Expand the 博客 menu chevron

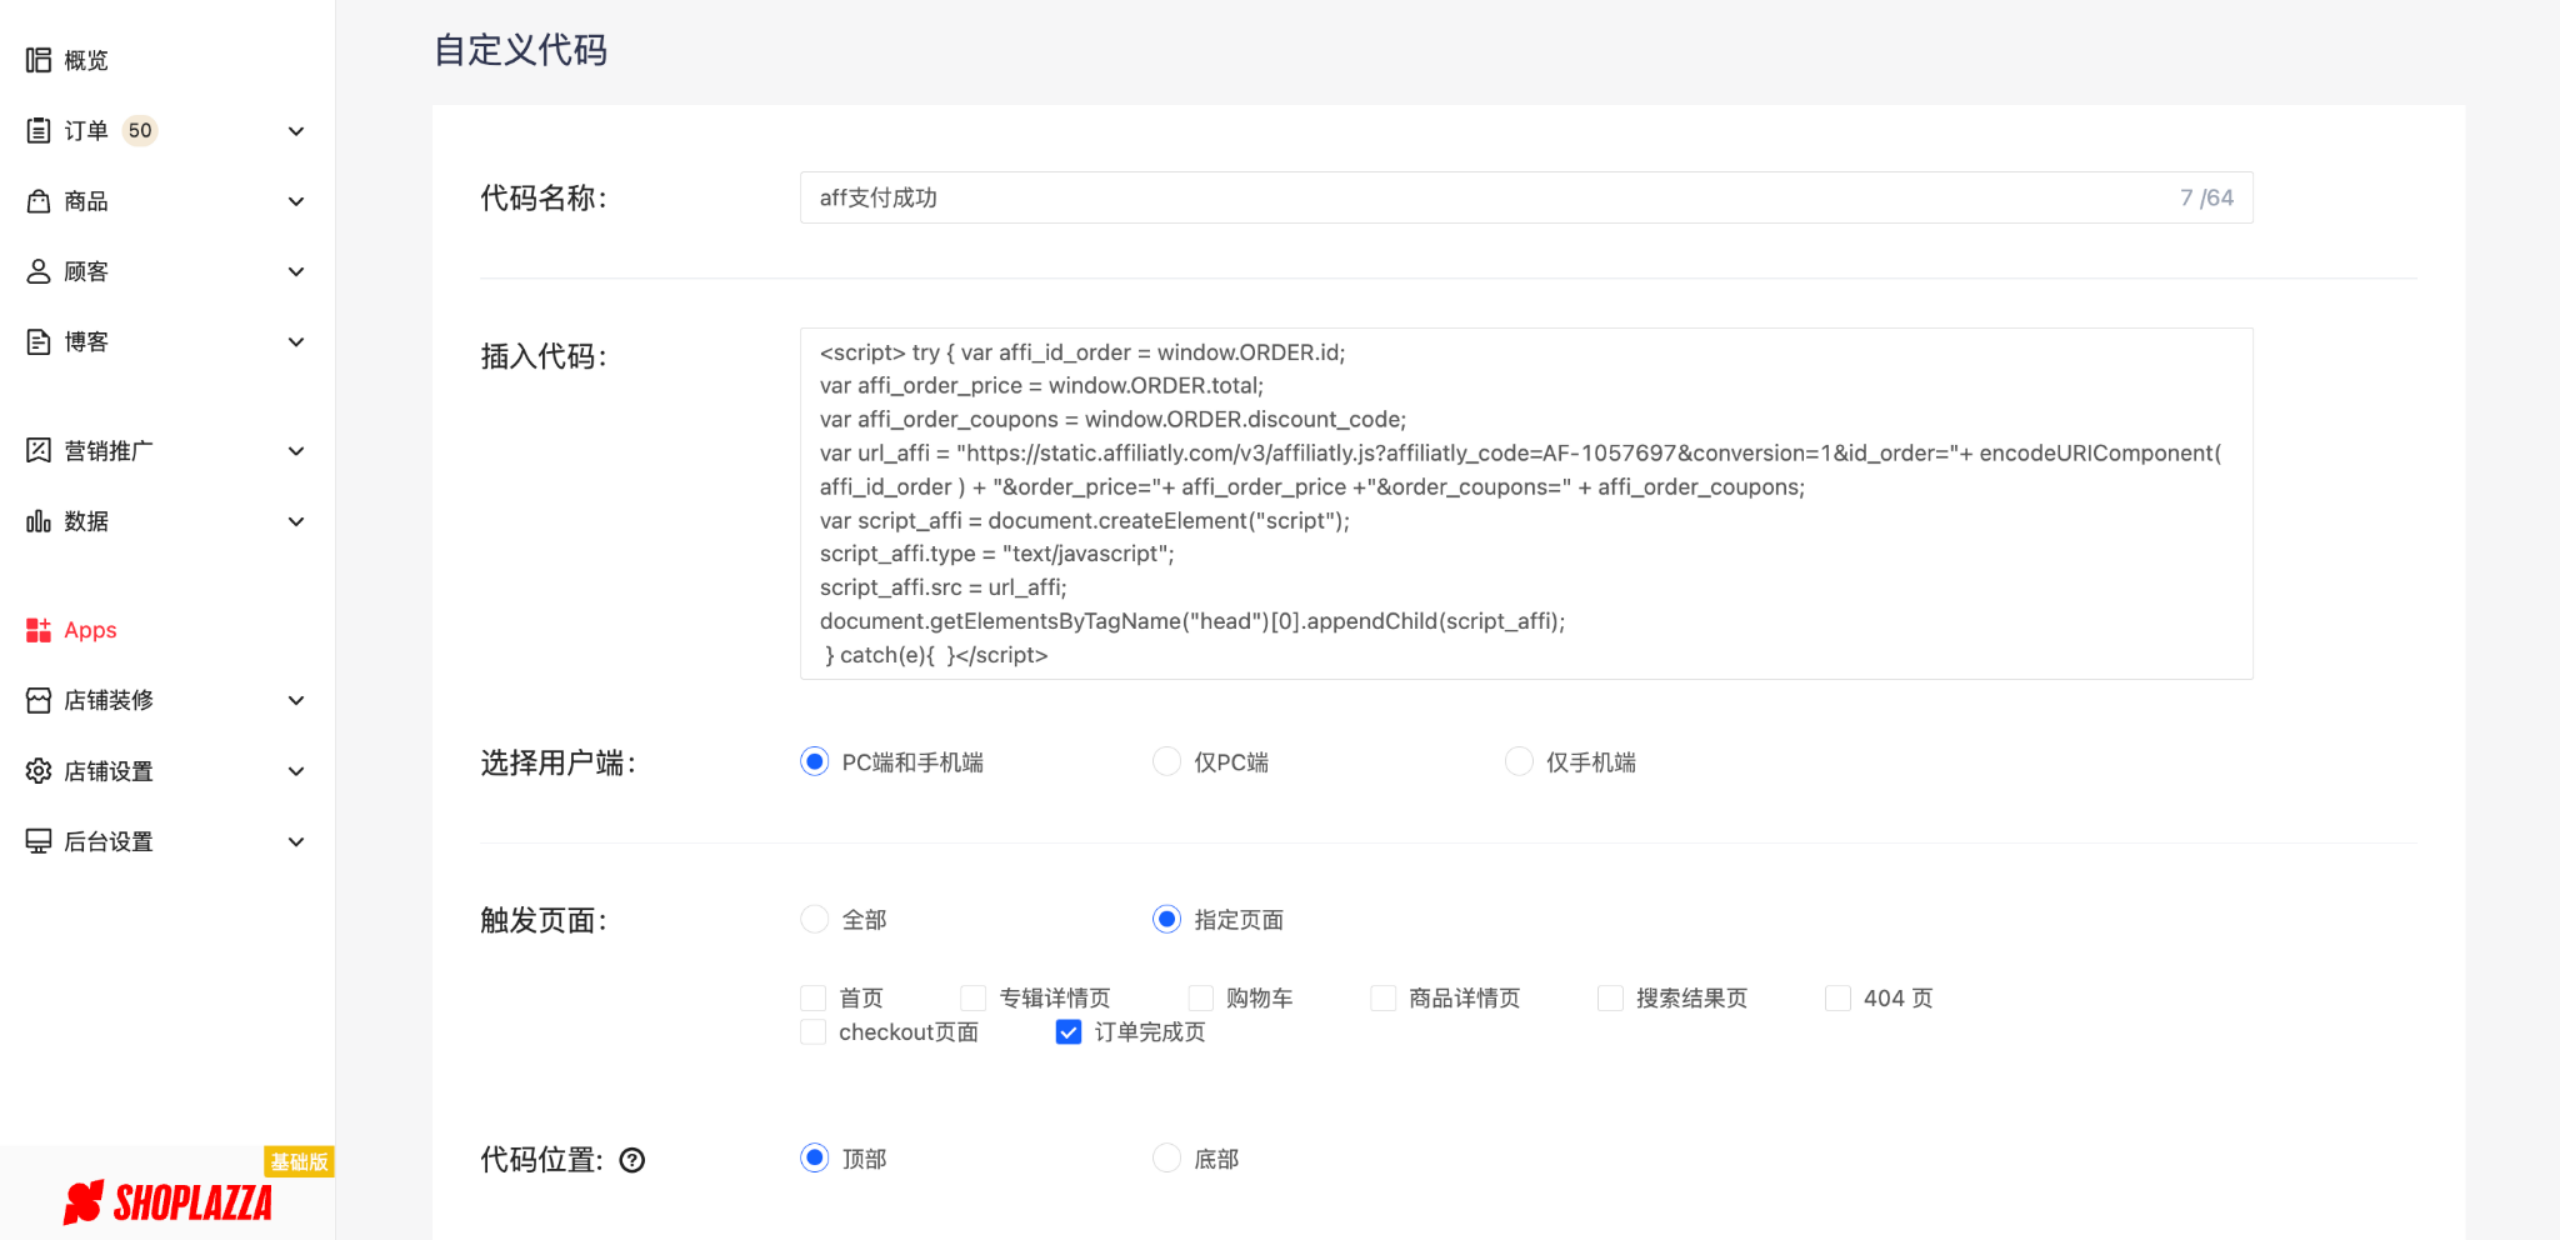click(296, 342)
